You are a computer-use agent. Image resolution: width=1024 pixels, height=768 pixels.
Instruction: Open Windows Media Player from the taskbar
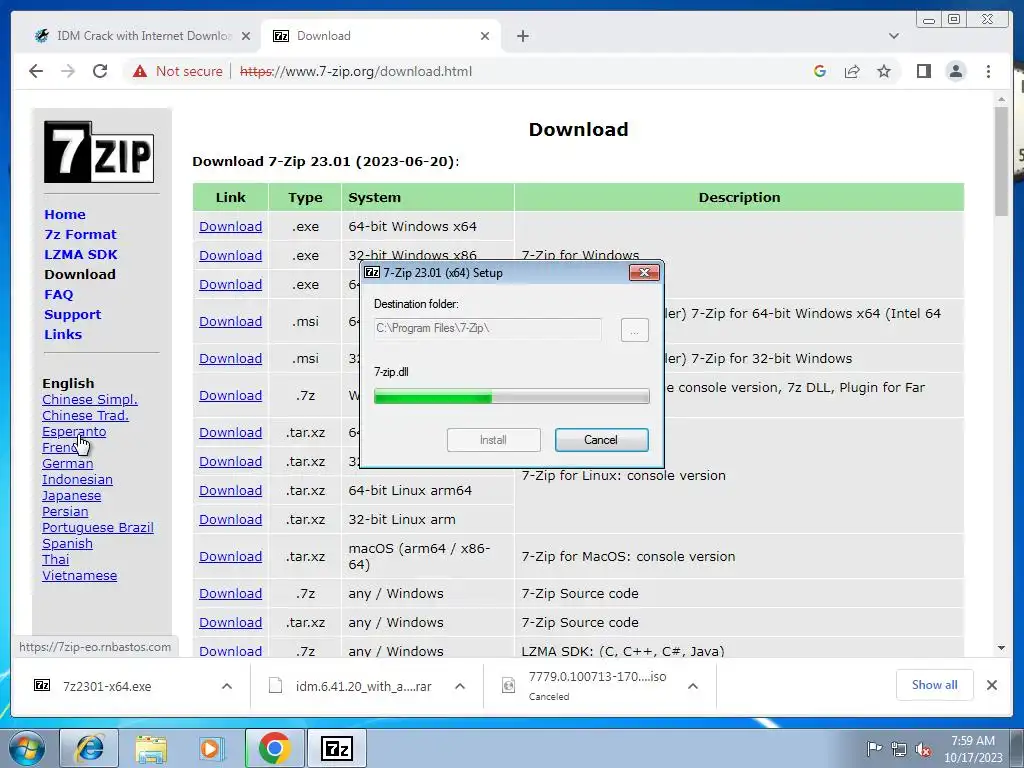tap(212, 748)
